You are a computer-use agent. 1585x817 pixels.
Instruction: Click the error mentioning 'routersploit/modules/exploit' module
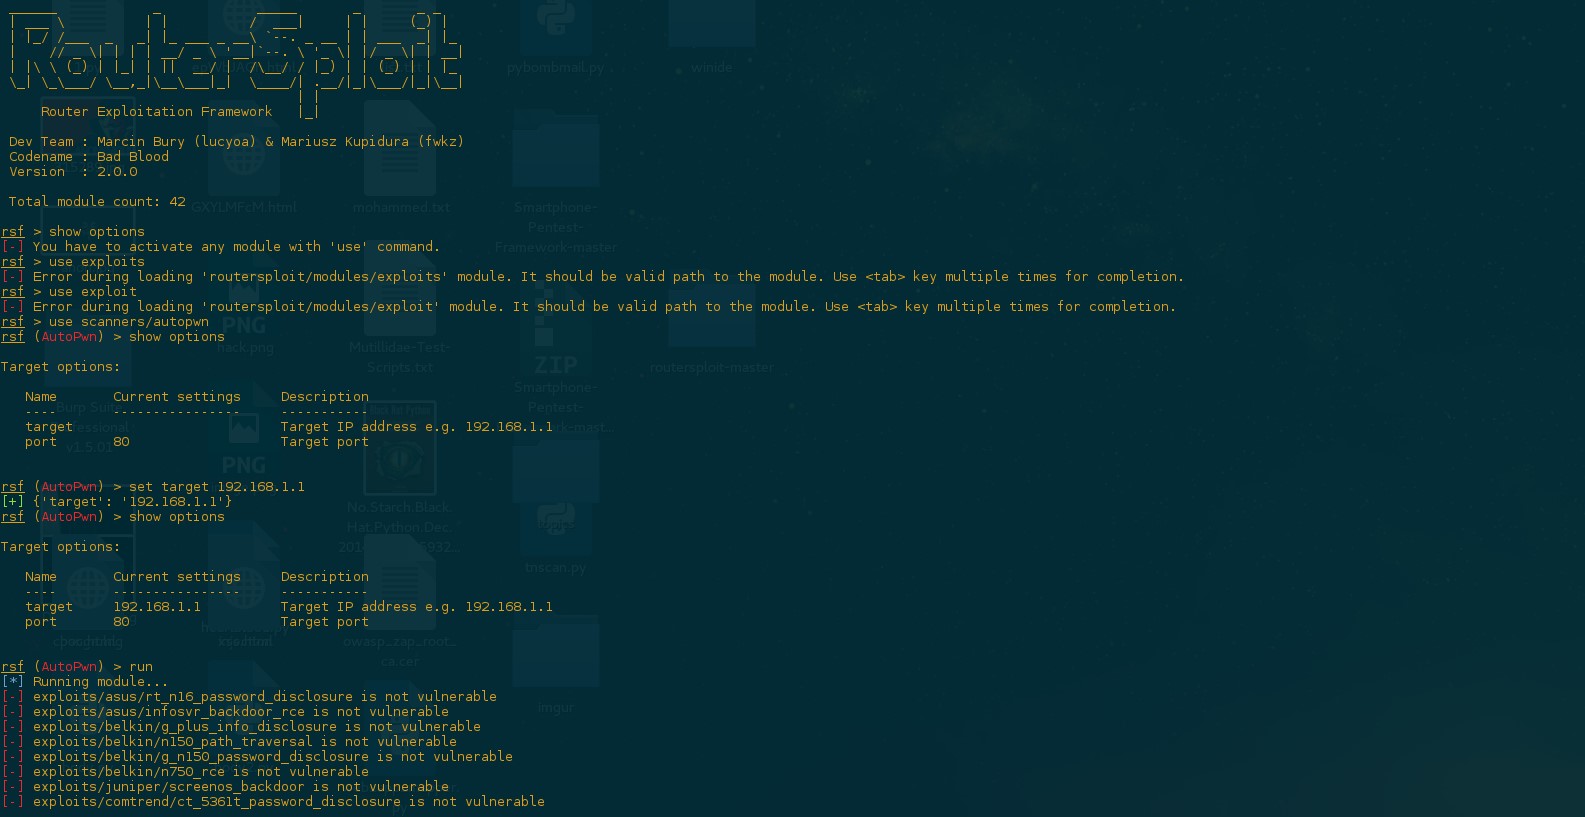[x=589, y=307]
